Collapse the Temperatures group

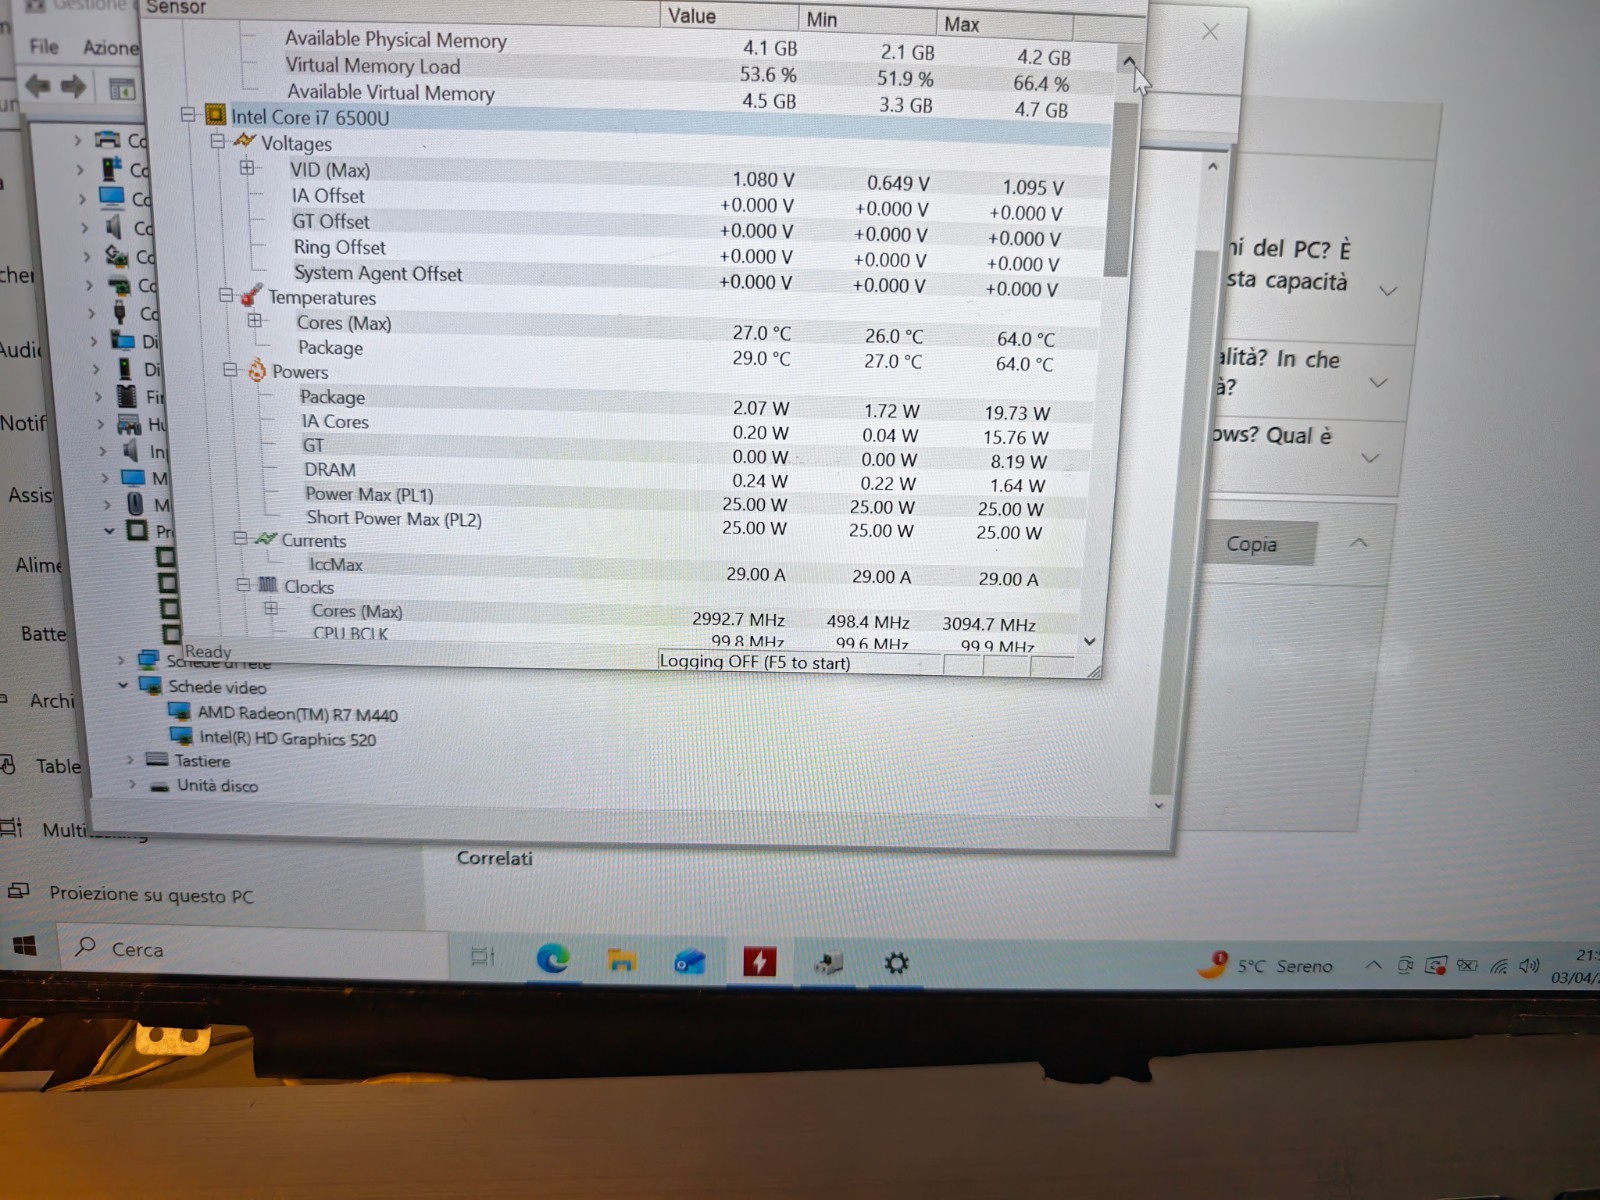[226, 295]
